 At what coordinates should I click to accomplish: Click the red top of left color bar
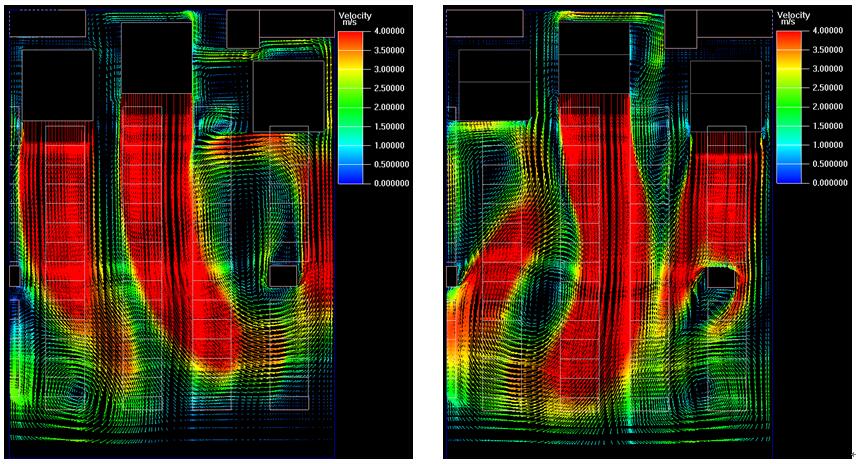352,36
